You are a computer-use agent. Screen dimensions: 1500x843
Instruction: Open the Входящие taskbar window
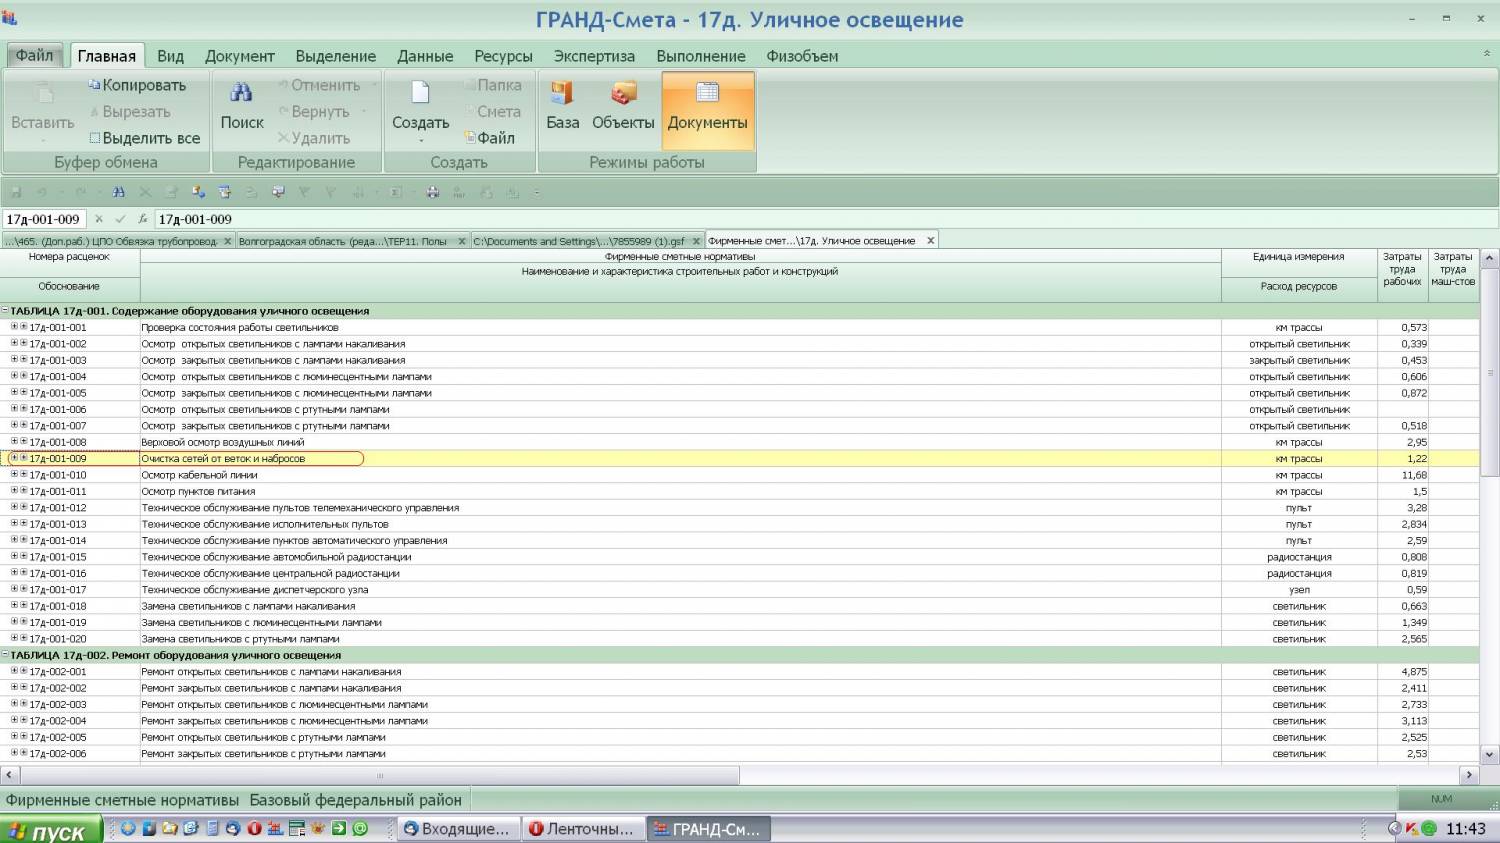tap(458, 828)
